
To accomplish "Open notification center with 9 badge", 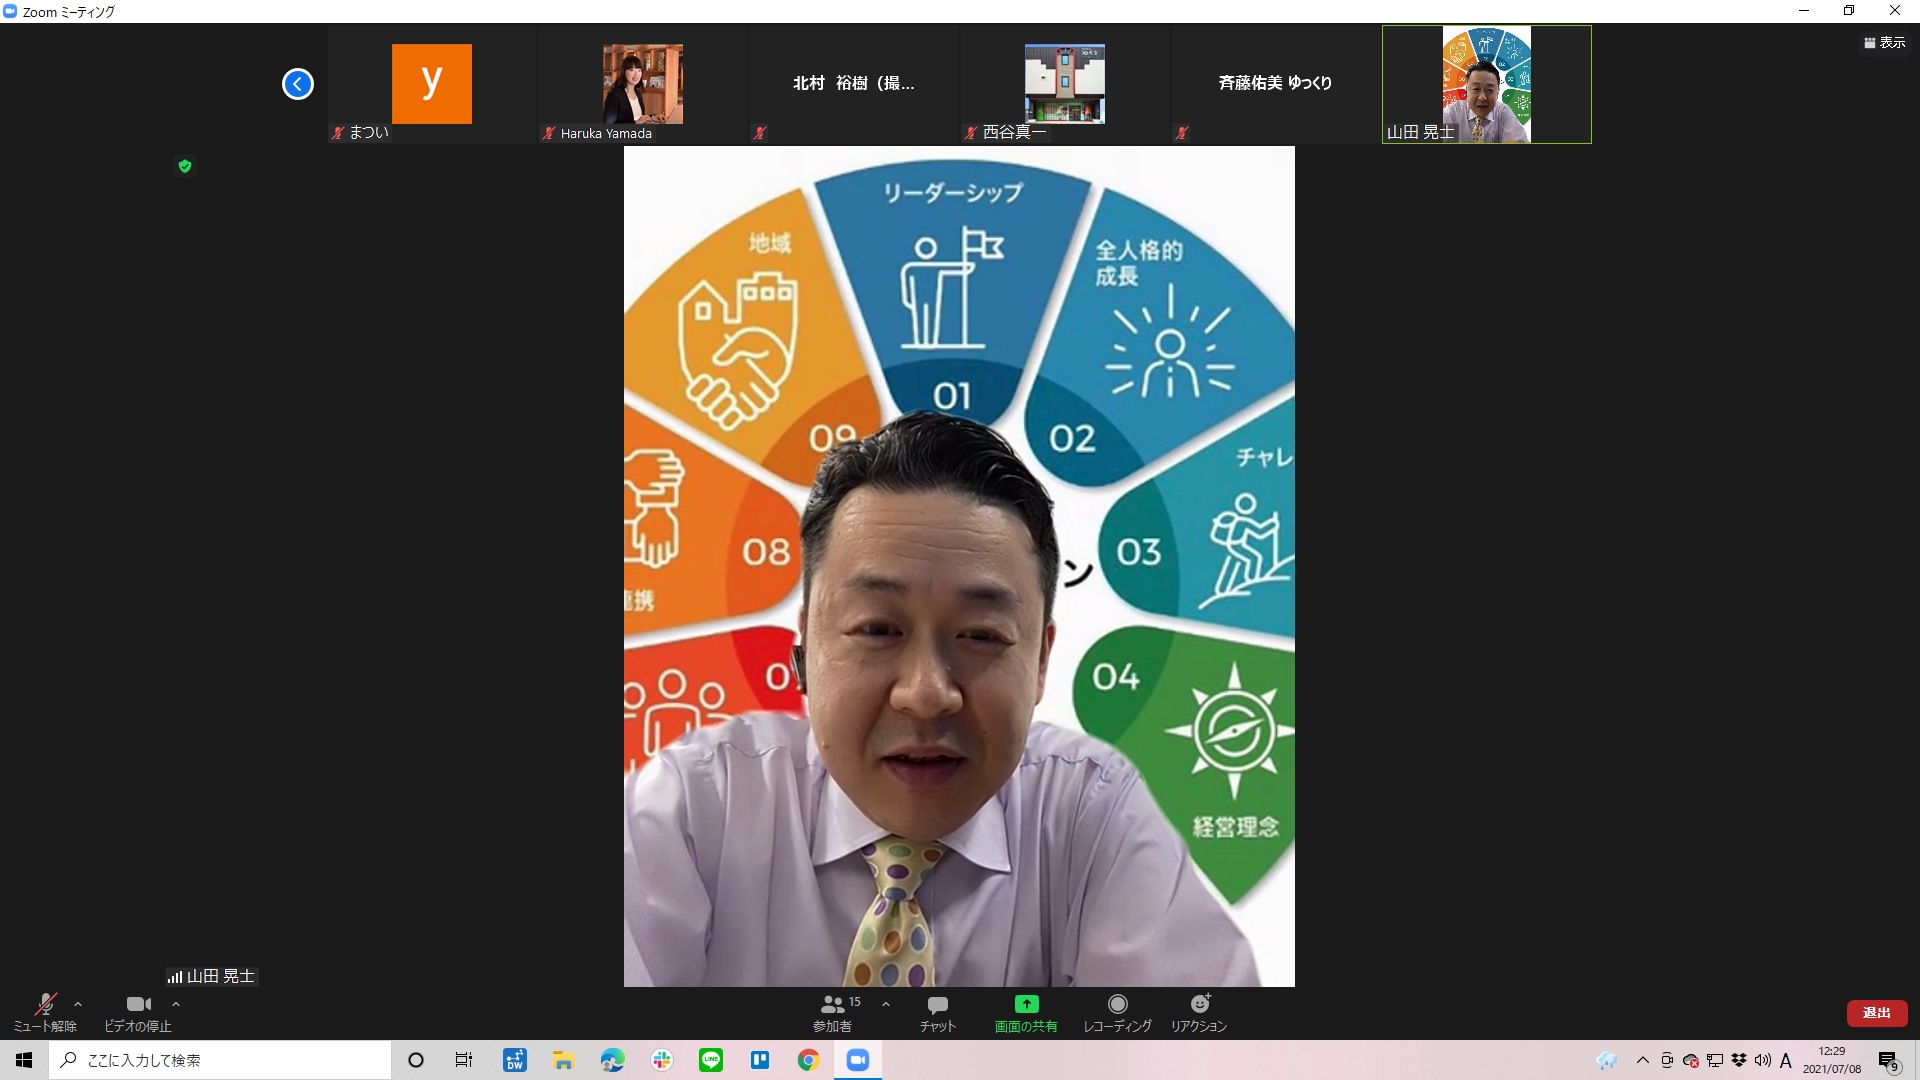I will [1888, 1061].
